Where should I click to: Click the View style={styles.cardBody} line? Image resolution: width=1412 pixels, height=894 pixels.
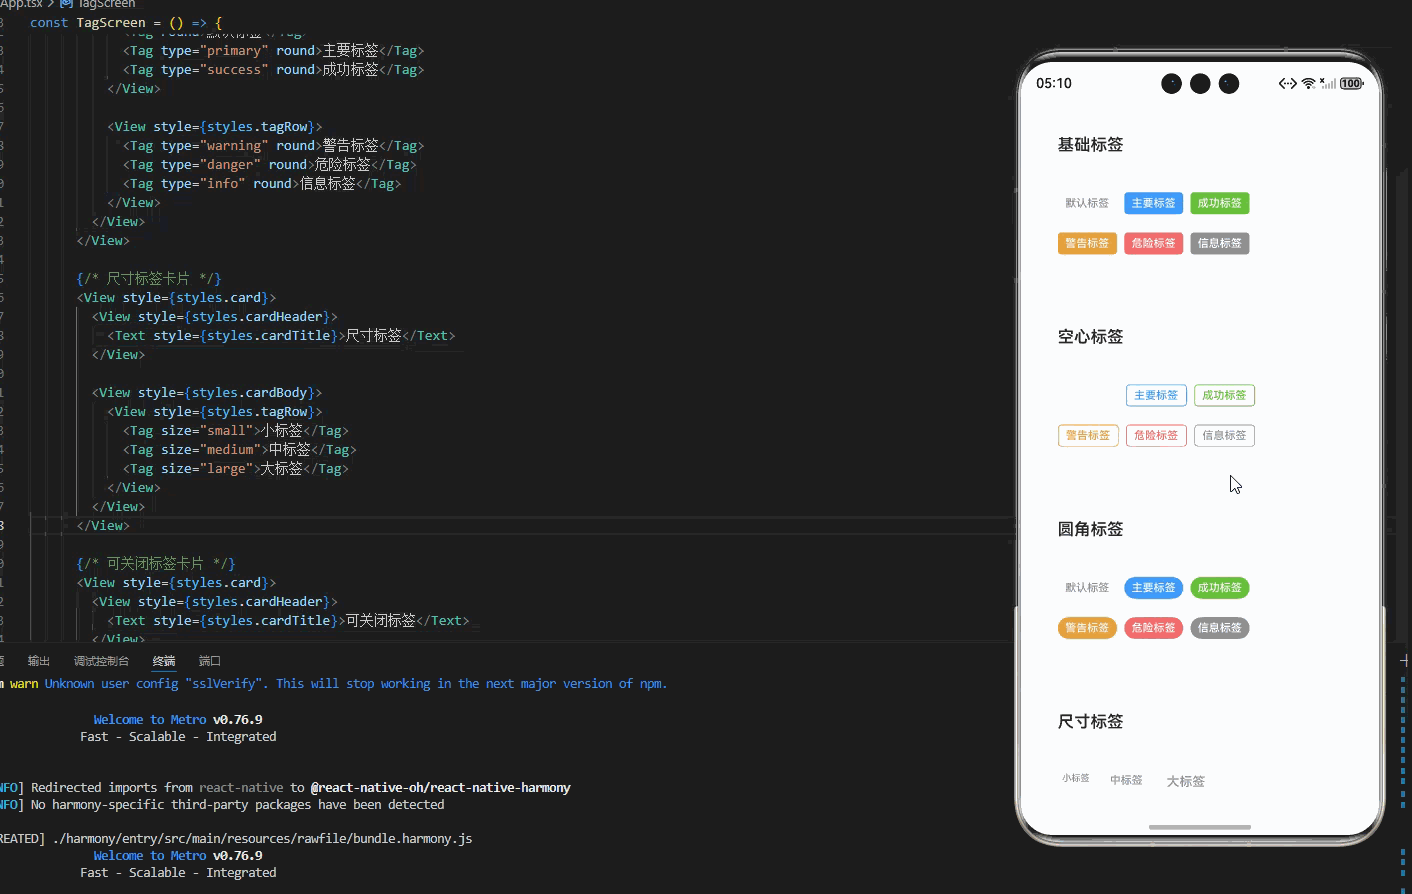[207, 393]
